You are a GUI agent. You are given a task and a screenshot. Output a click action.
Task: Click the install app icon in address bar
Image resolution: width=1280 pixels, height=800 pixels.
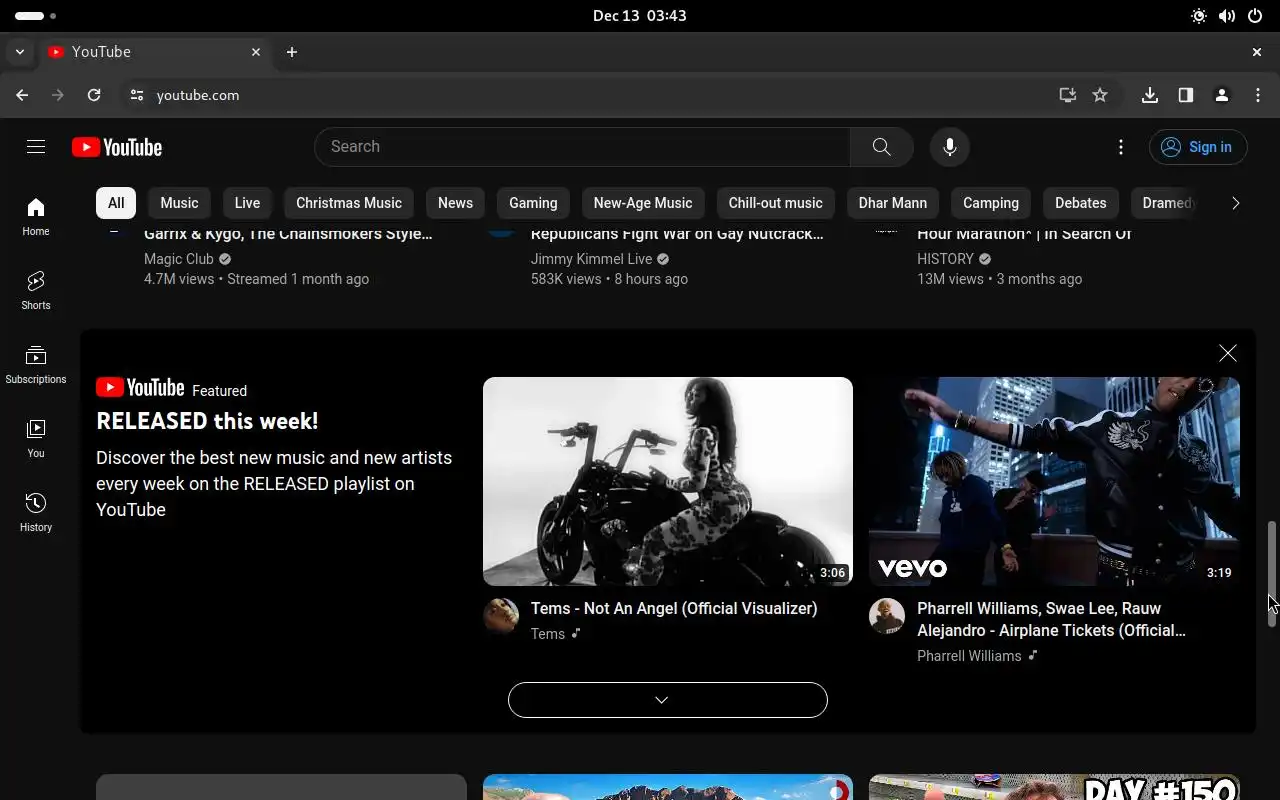(x=1068, y=95)
